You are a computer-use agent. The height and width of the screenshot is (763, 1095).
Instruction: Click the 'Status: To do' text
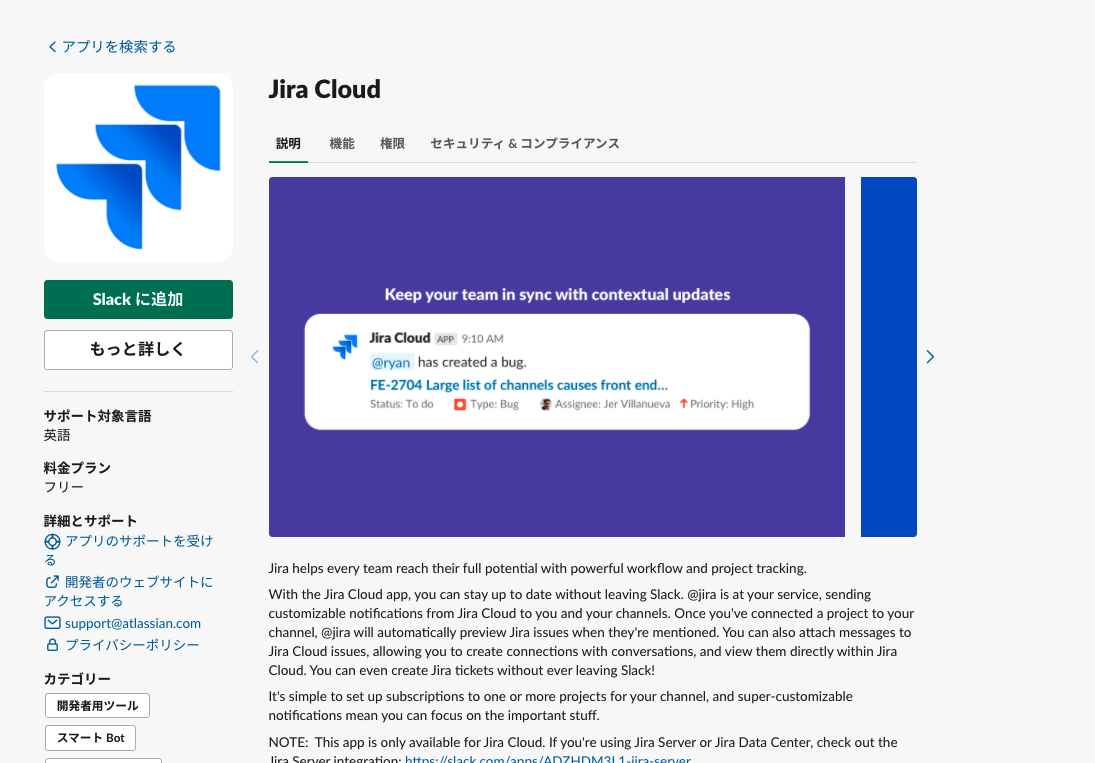tap(402, 404)
